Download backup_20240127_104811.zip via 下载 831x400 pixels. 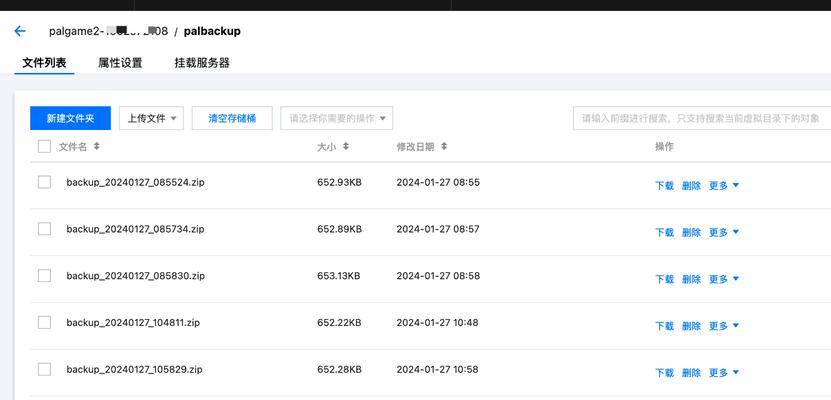665,326
